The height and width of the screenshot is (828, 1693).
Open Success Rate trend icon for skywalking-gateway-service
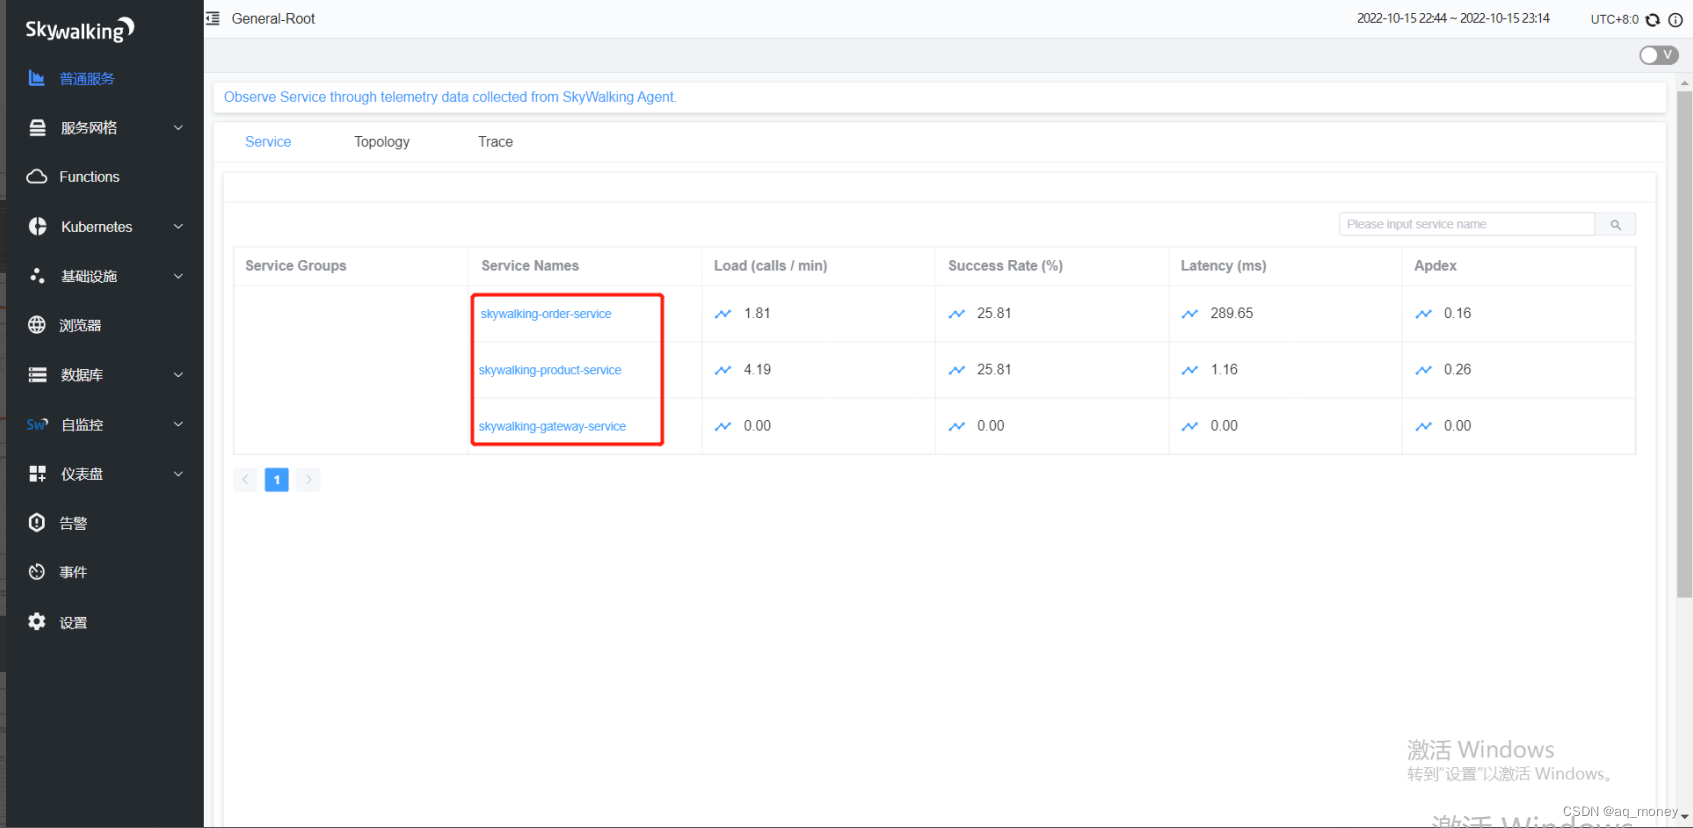coord(957,426)
